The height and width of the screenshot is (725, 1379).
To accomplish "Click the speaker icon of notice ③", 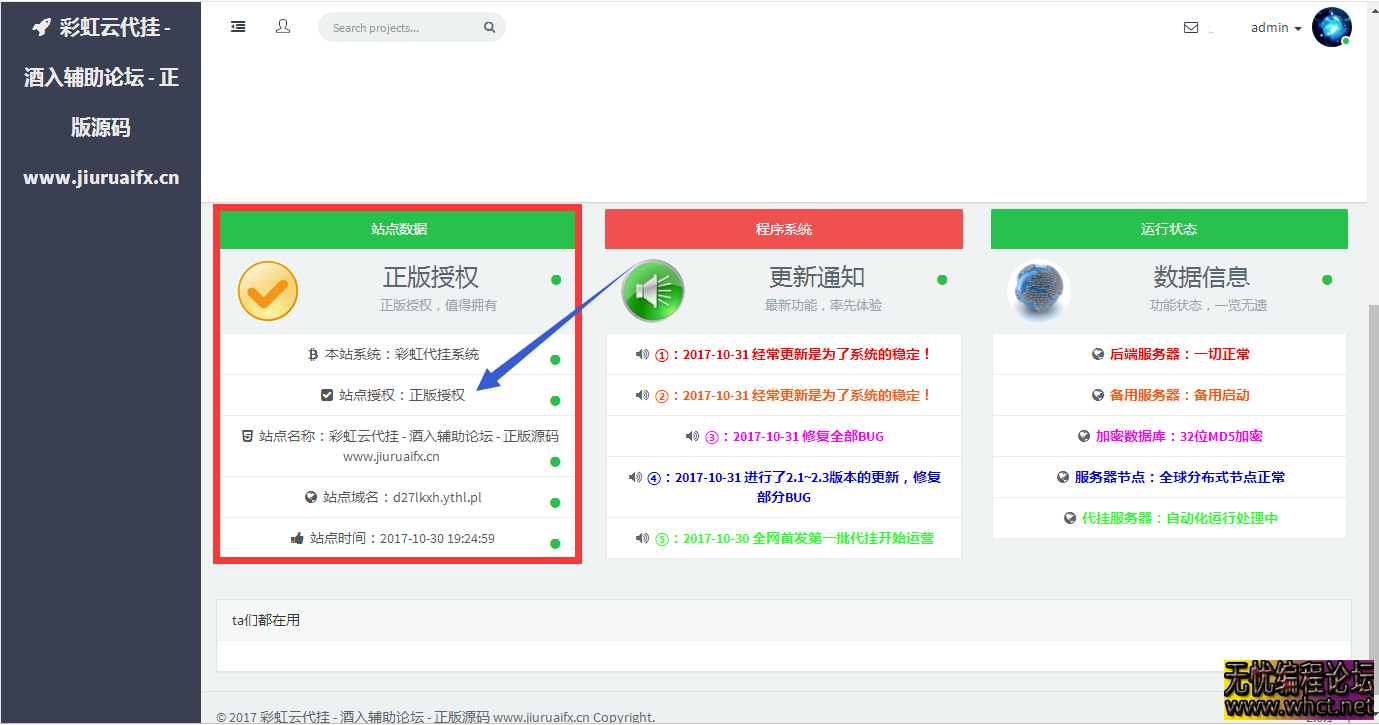I will point(692,436).
